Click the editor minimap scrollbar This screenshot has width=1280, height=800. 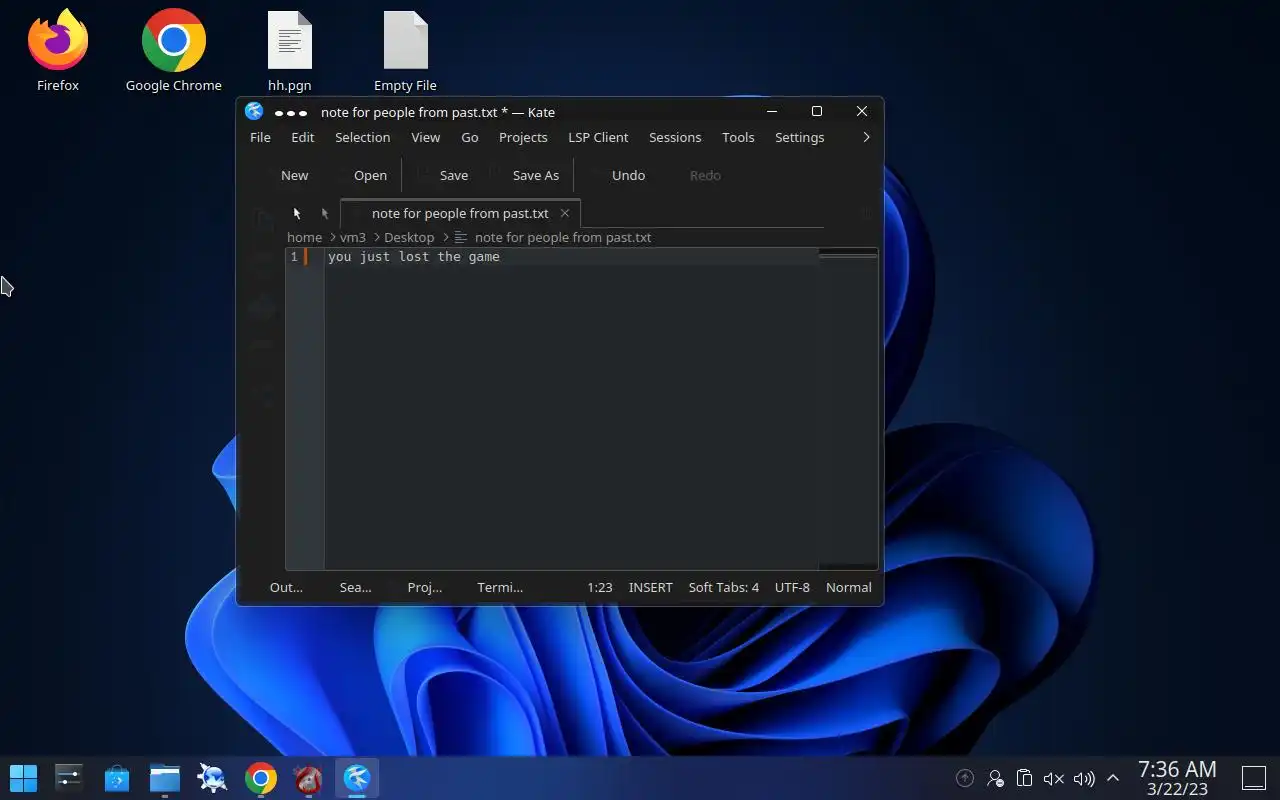tap(848, 408)
